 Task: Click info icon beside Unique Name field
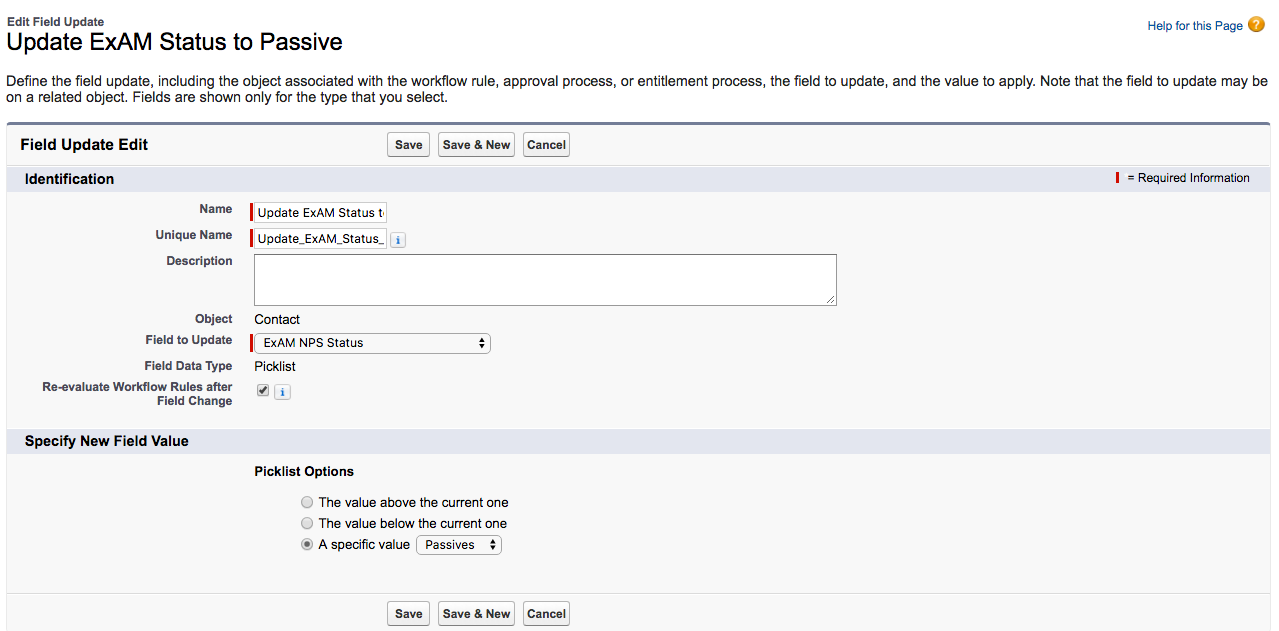[x=398, y=240]
